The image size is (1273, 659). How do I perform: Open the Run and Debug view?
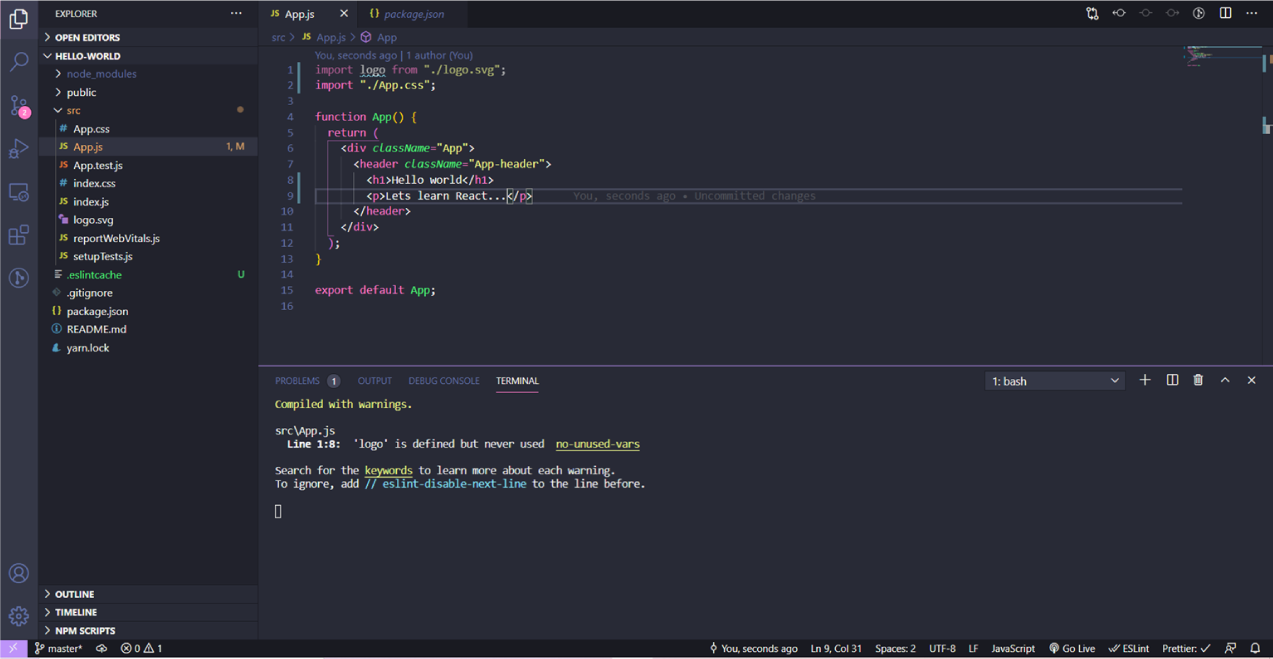coord(19,149)
